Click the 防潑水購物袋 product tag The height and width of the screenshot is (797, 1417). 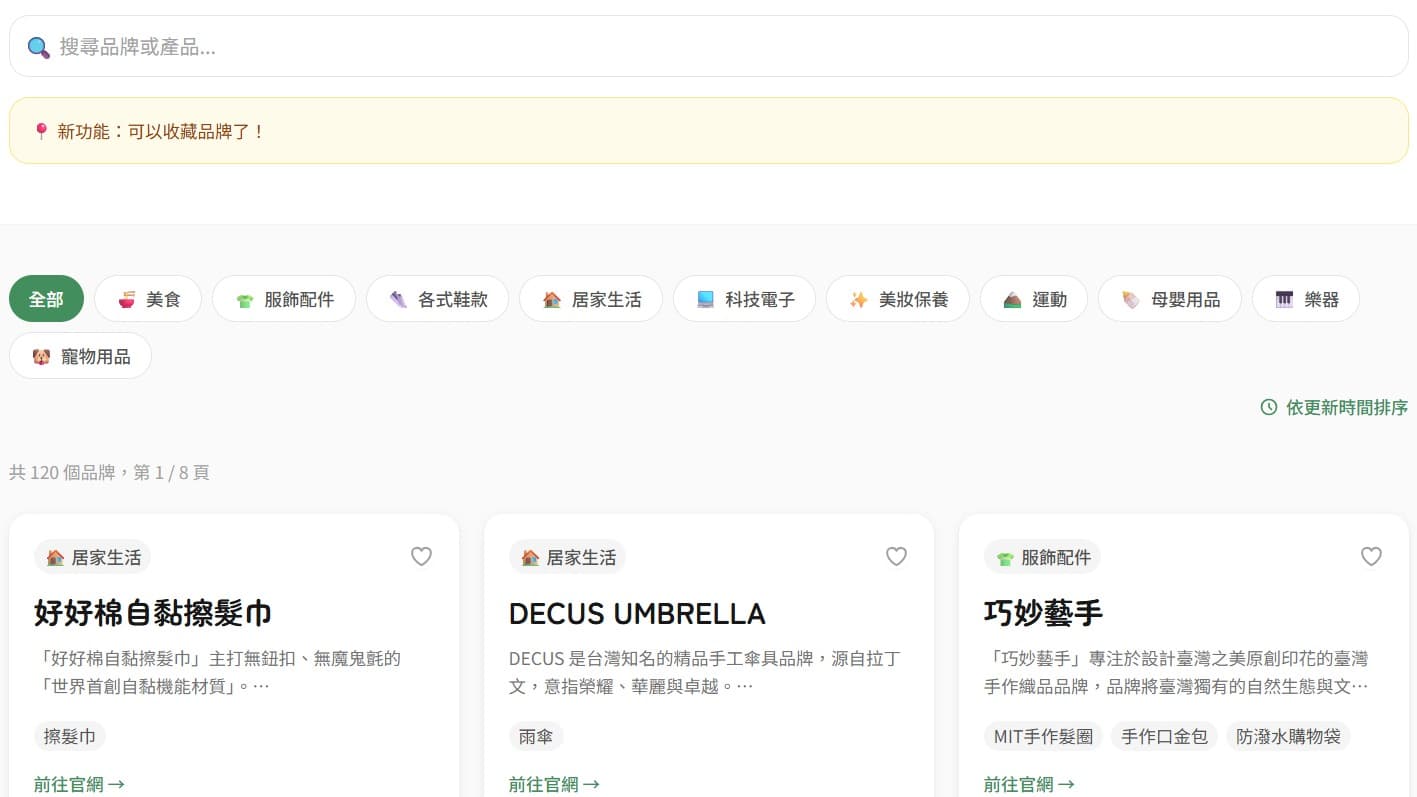pyautogui.click(x=1288, y=737)
